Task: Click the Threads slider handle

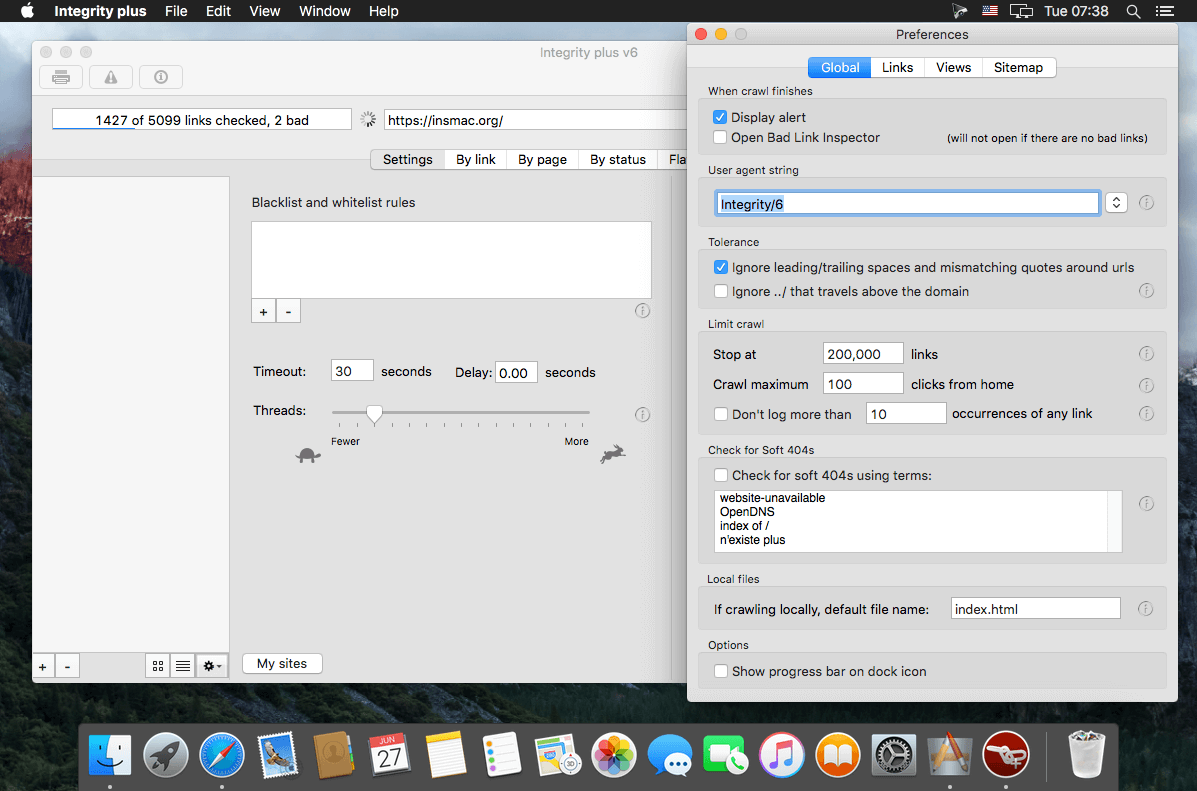Action: (374, 414)
